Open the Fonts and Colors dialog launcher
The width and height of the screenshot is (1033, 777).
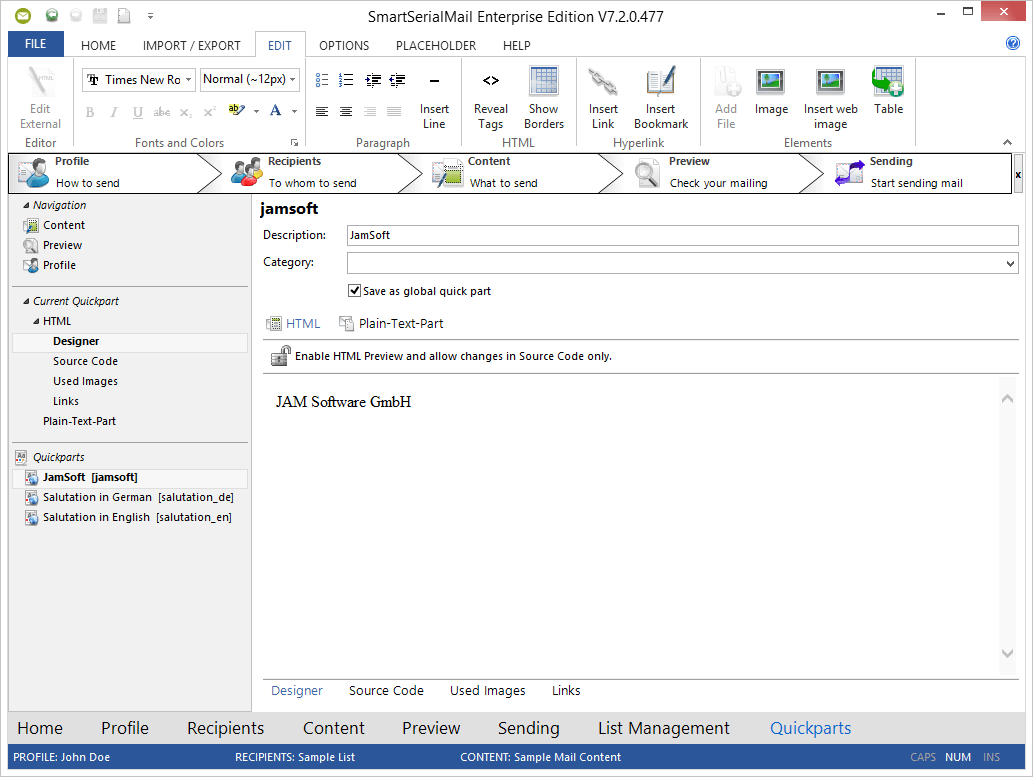(294, 143)
